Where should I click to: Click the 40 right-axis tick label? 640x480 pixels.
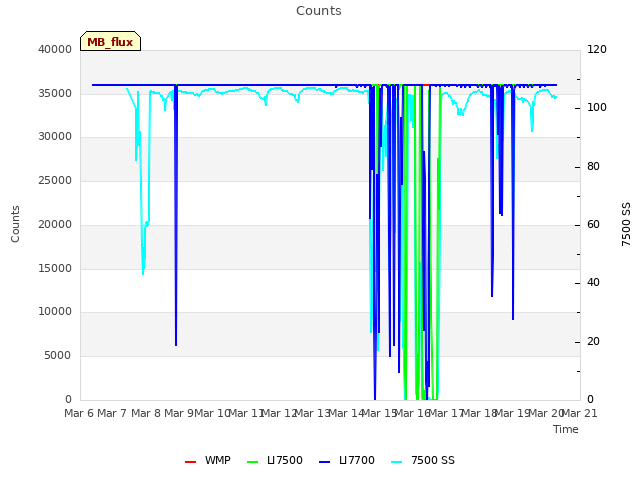(593, 282)
